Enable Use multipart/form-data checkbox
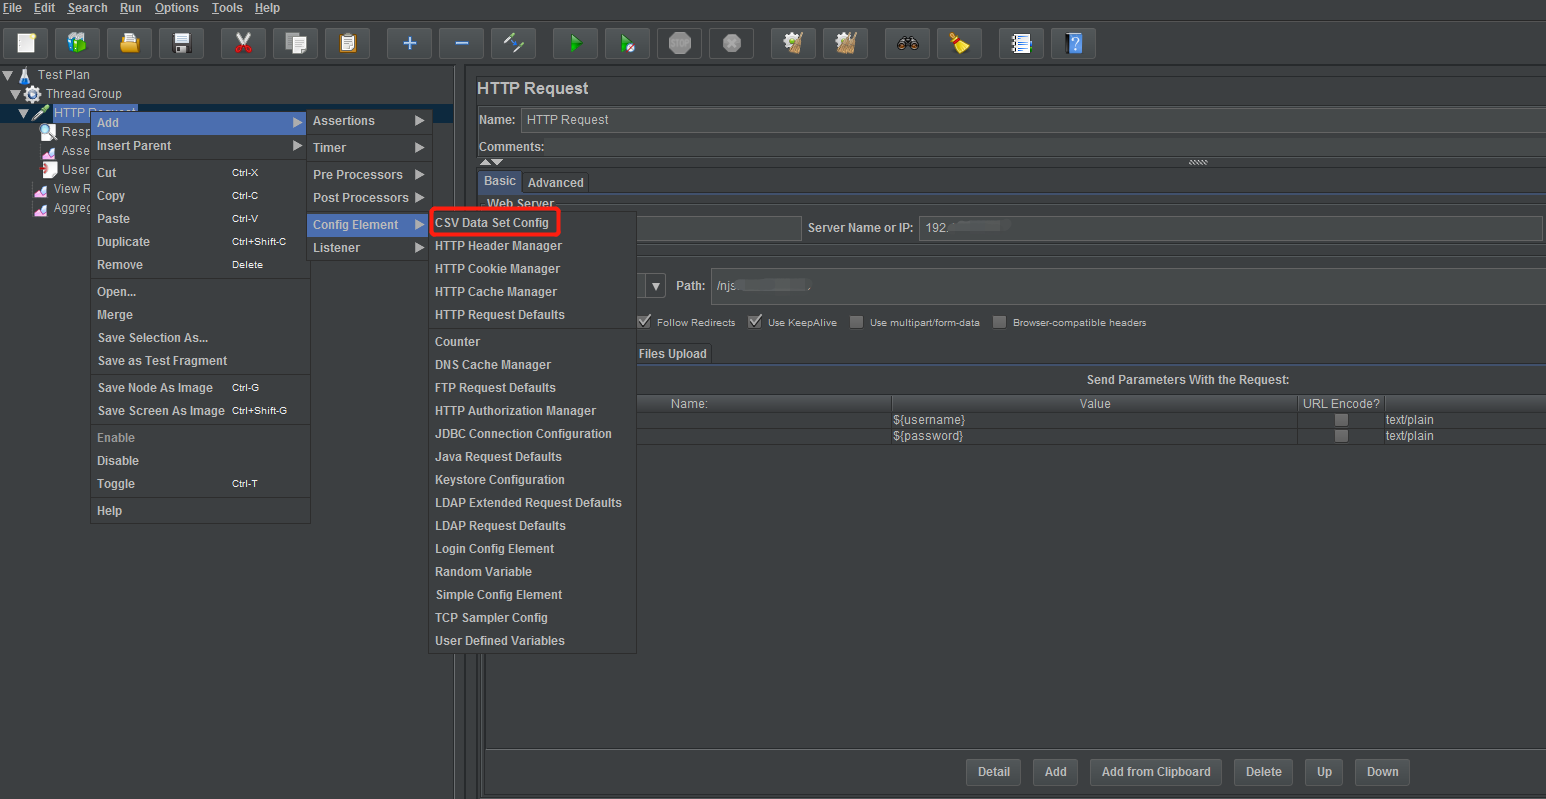1546x799 pixels. tap(856, 322)
